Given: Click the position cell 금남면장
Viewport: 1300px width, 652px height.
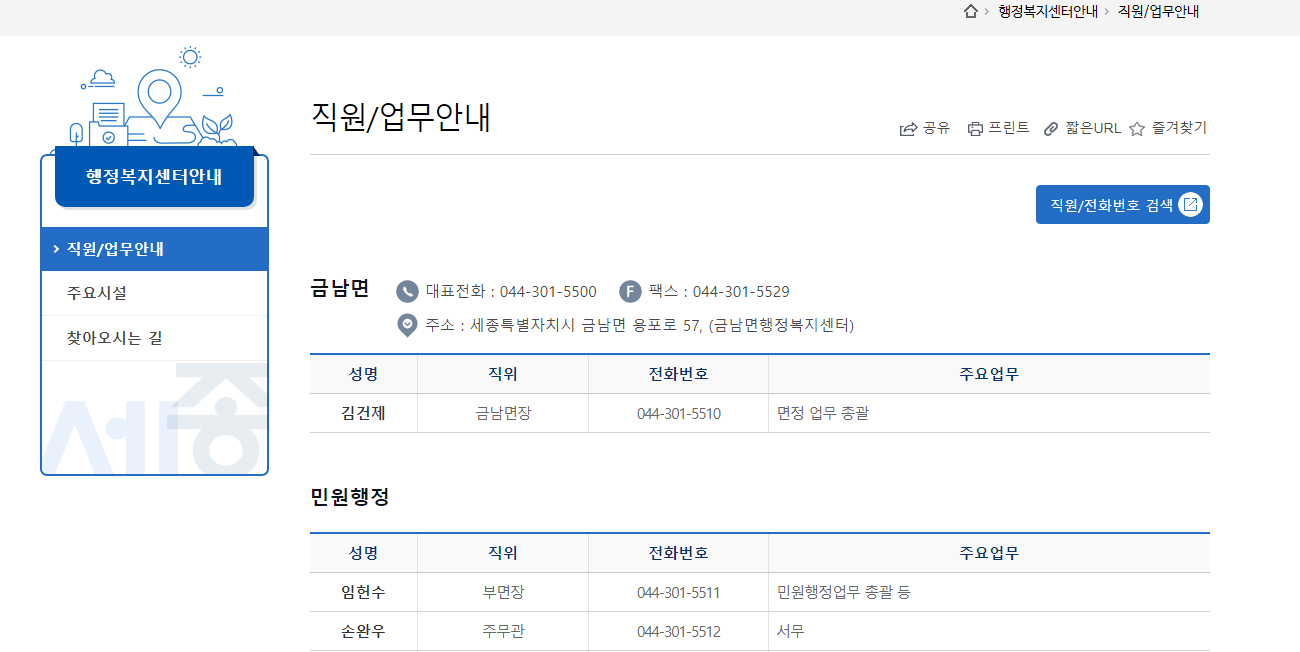Looking at the screenshot, I should point(503,413).
